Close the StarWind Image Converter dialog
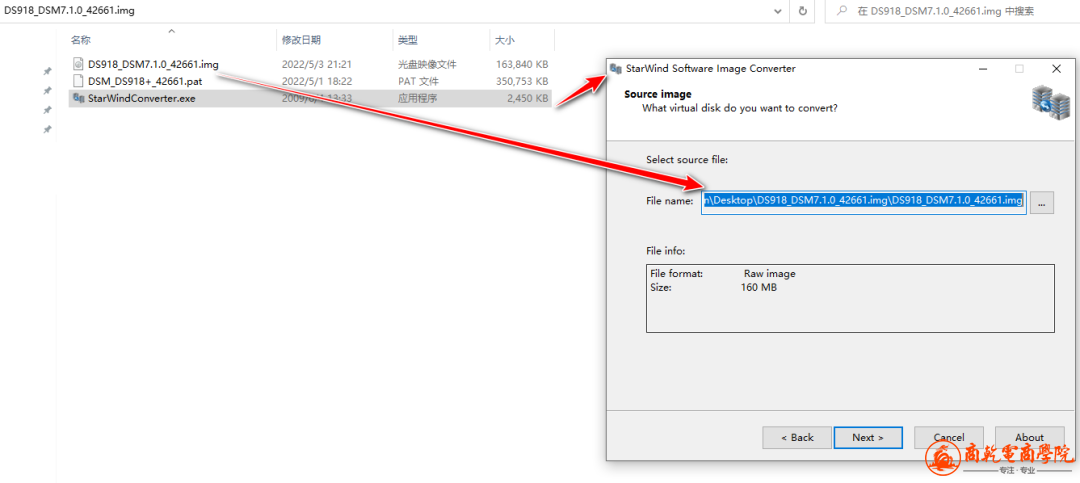 tap(1056, 68)
